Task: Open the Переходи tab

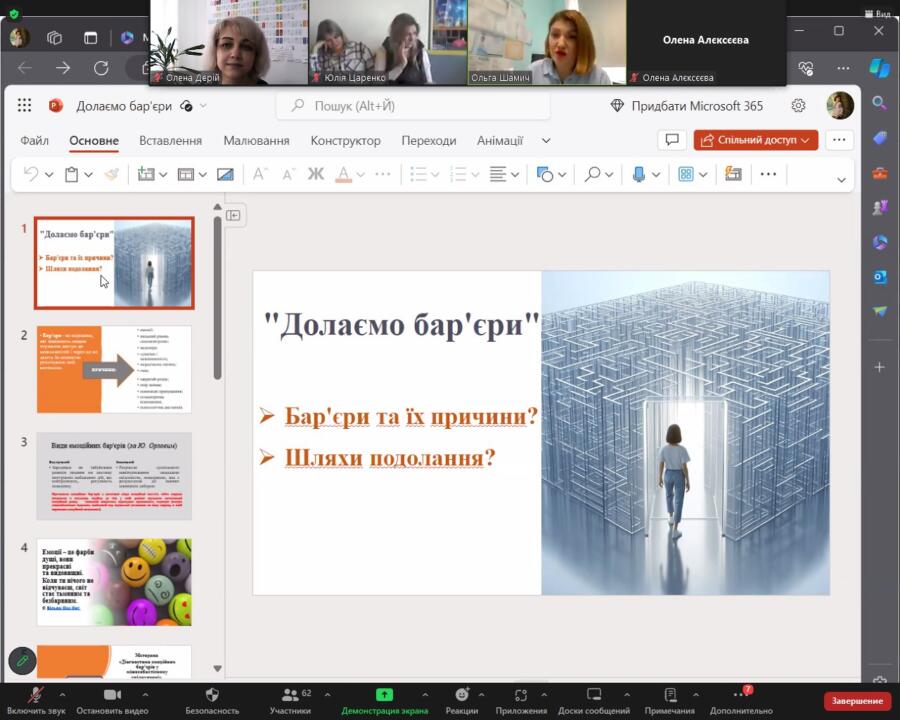Action: 429,141
